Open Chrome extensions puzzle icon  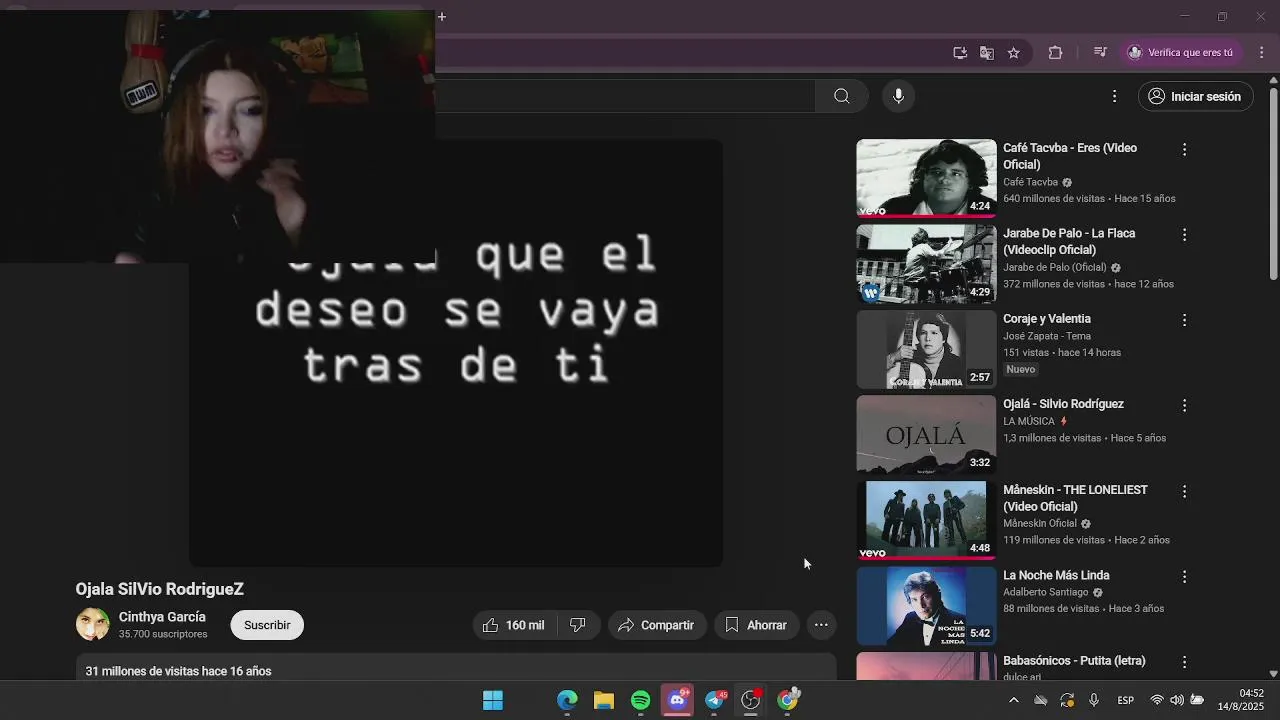coord(1055,53)
